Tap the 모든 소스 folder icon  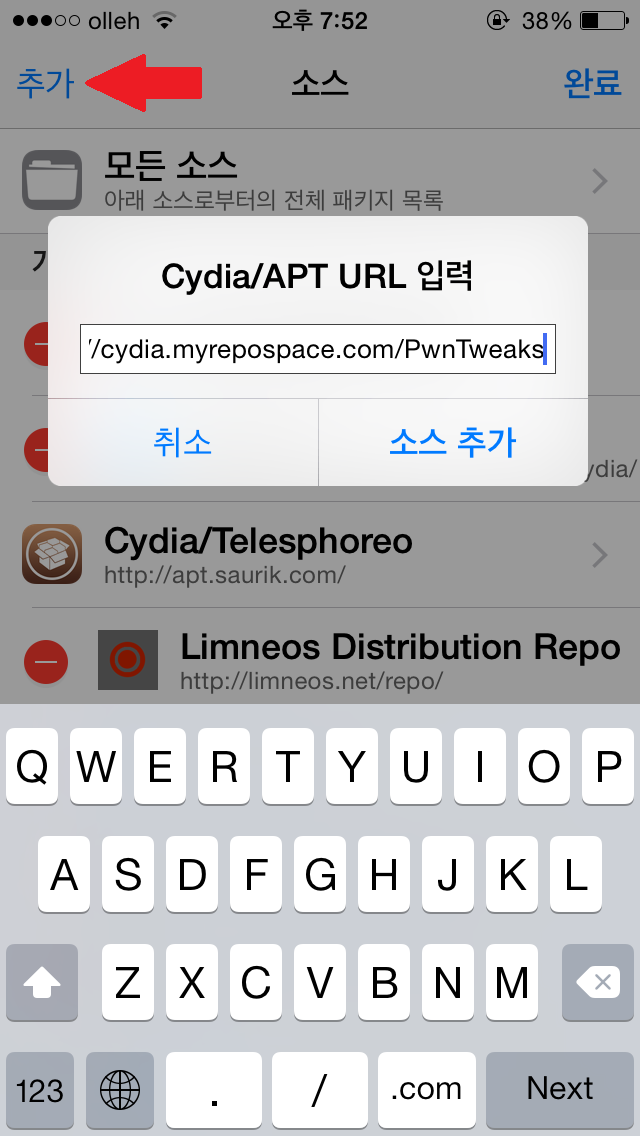point(51,180)
